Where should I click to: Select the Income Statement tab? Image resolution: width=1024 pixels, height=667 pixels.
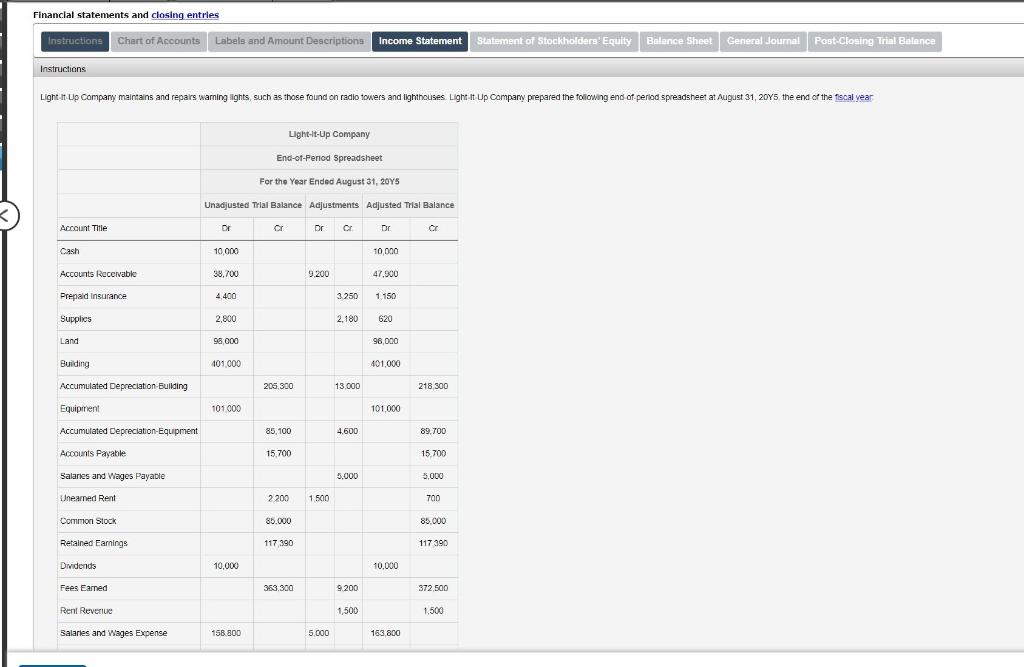(420, 41)
